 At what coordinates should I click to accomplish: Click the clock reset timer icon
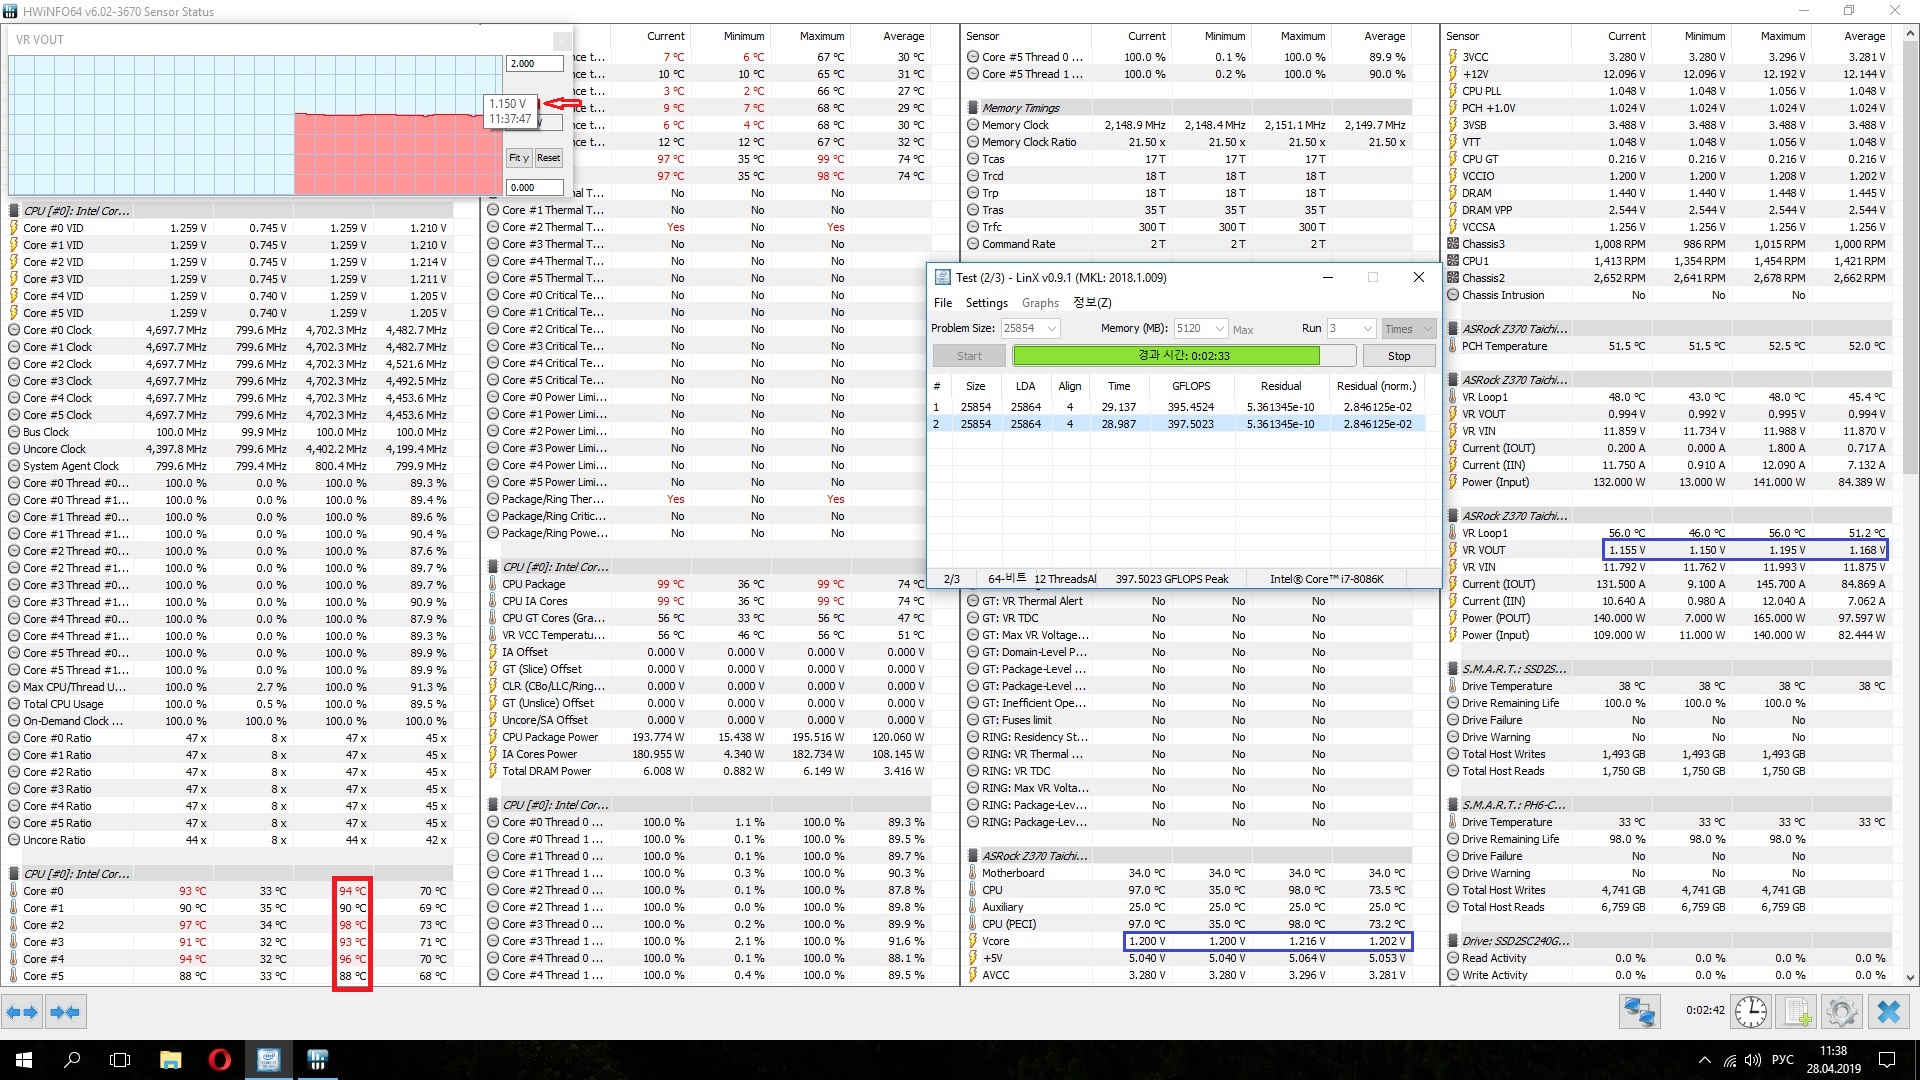point(1750,1012)
